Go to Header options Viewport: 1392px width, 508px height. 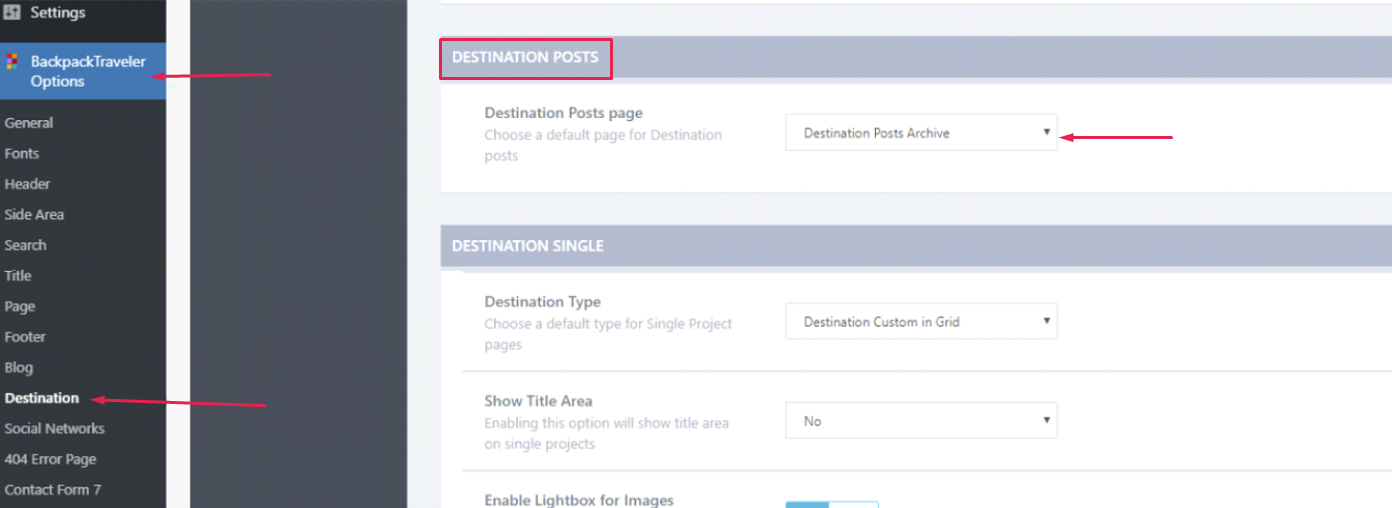(x=27, y=184)
